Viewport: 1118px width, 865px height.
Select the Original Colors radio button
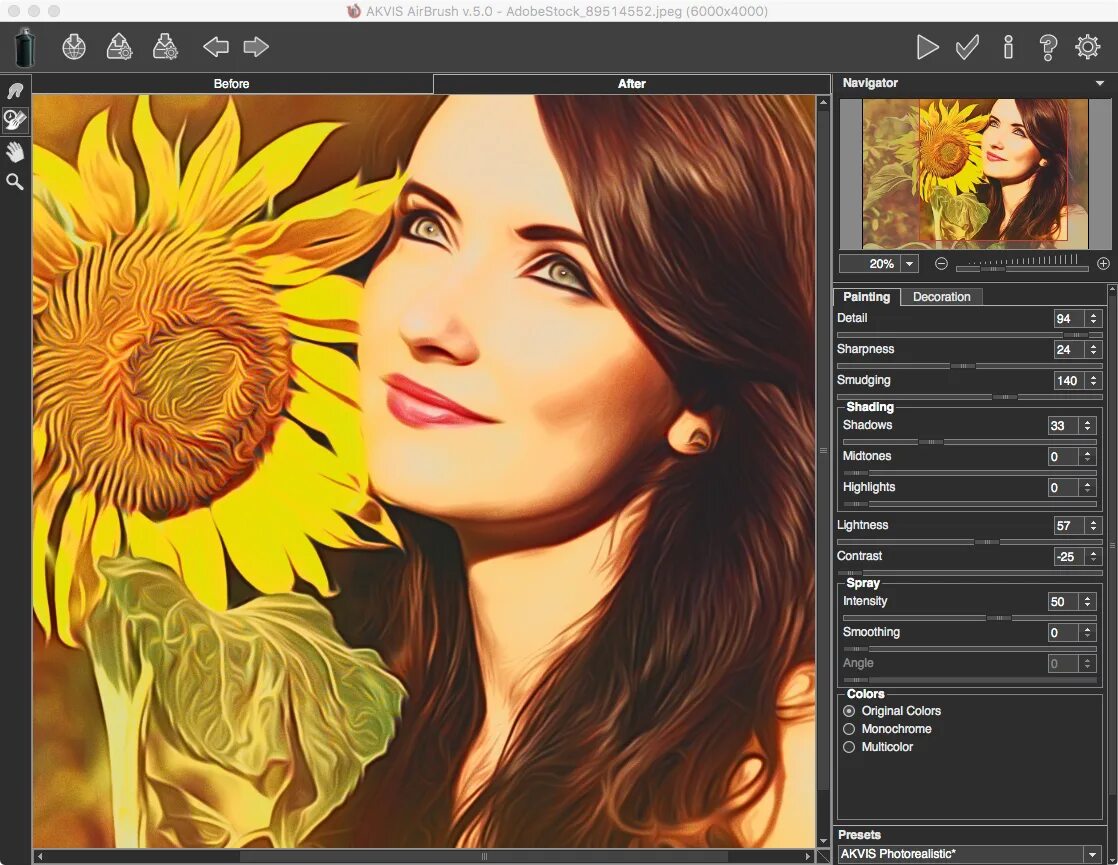click(849, 711)
